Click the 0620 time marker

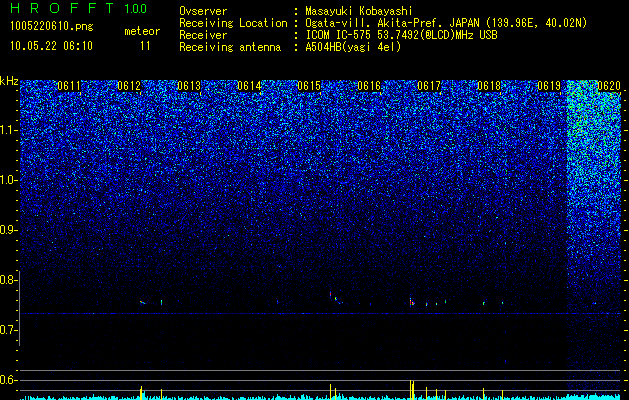tap(609, 86)
